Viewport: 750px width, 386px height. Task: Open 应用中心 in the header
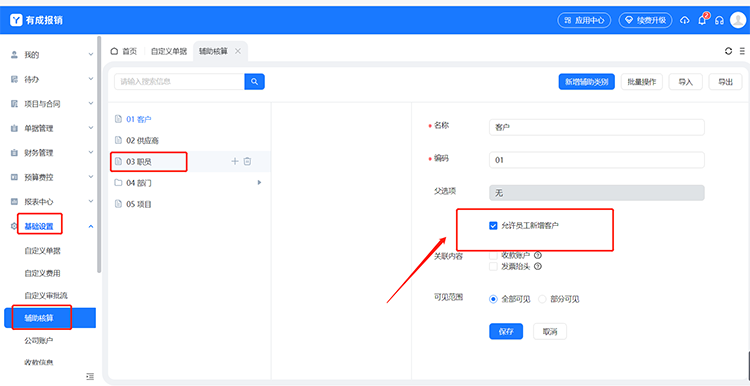coord(585,20)
